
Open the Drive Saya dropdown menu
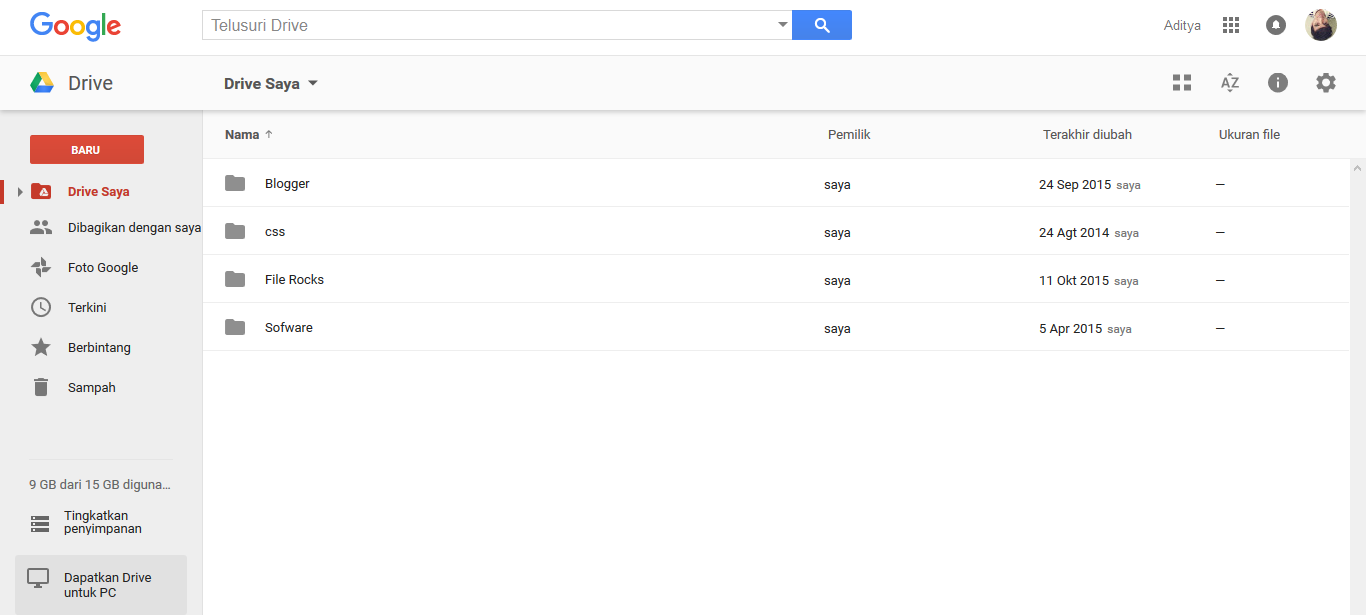click(271, 83)
